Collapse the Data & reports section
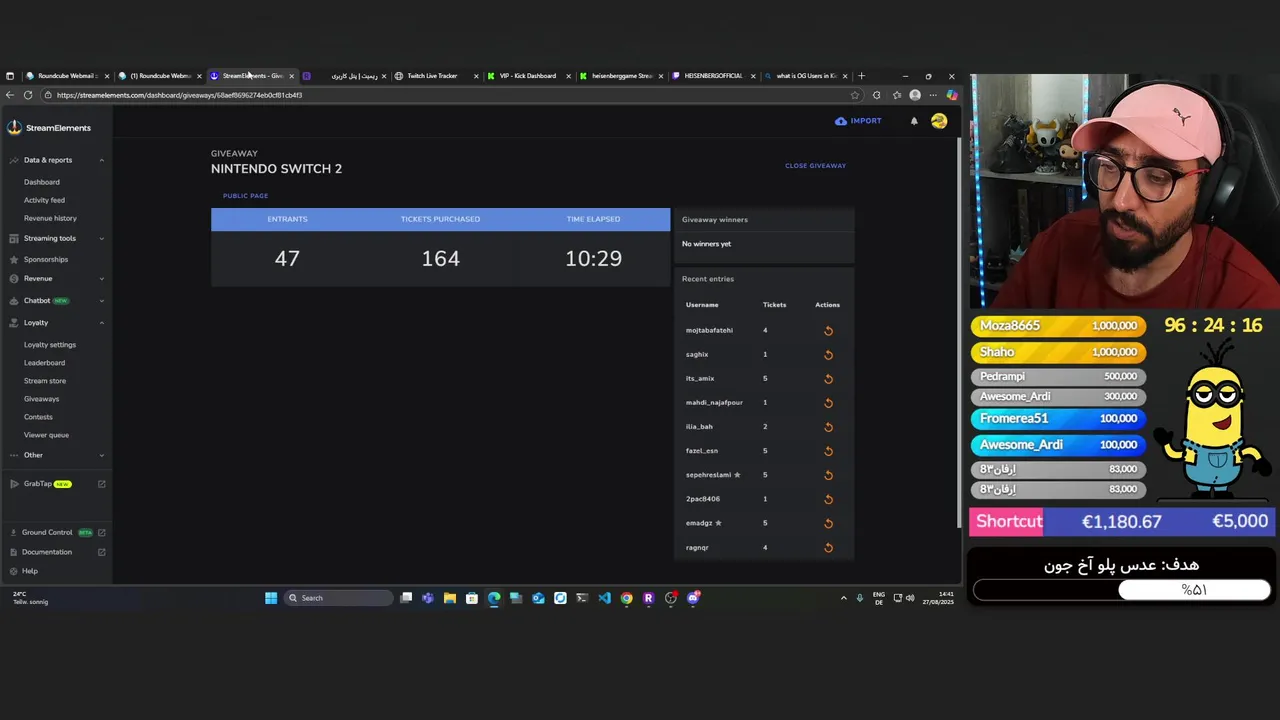Screen dimensions: 1280x720 tap(101, 160)
